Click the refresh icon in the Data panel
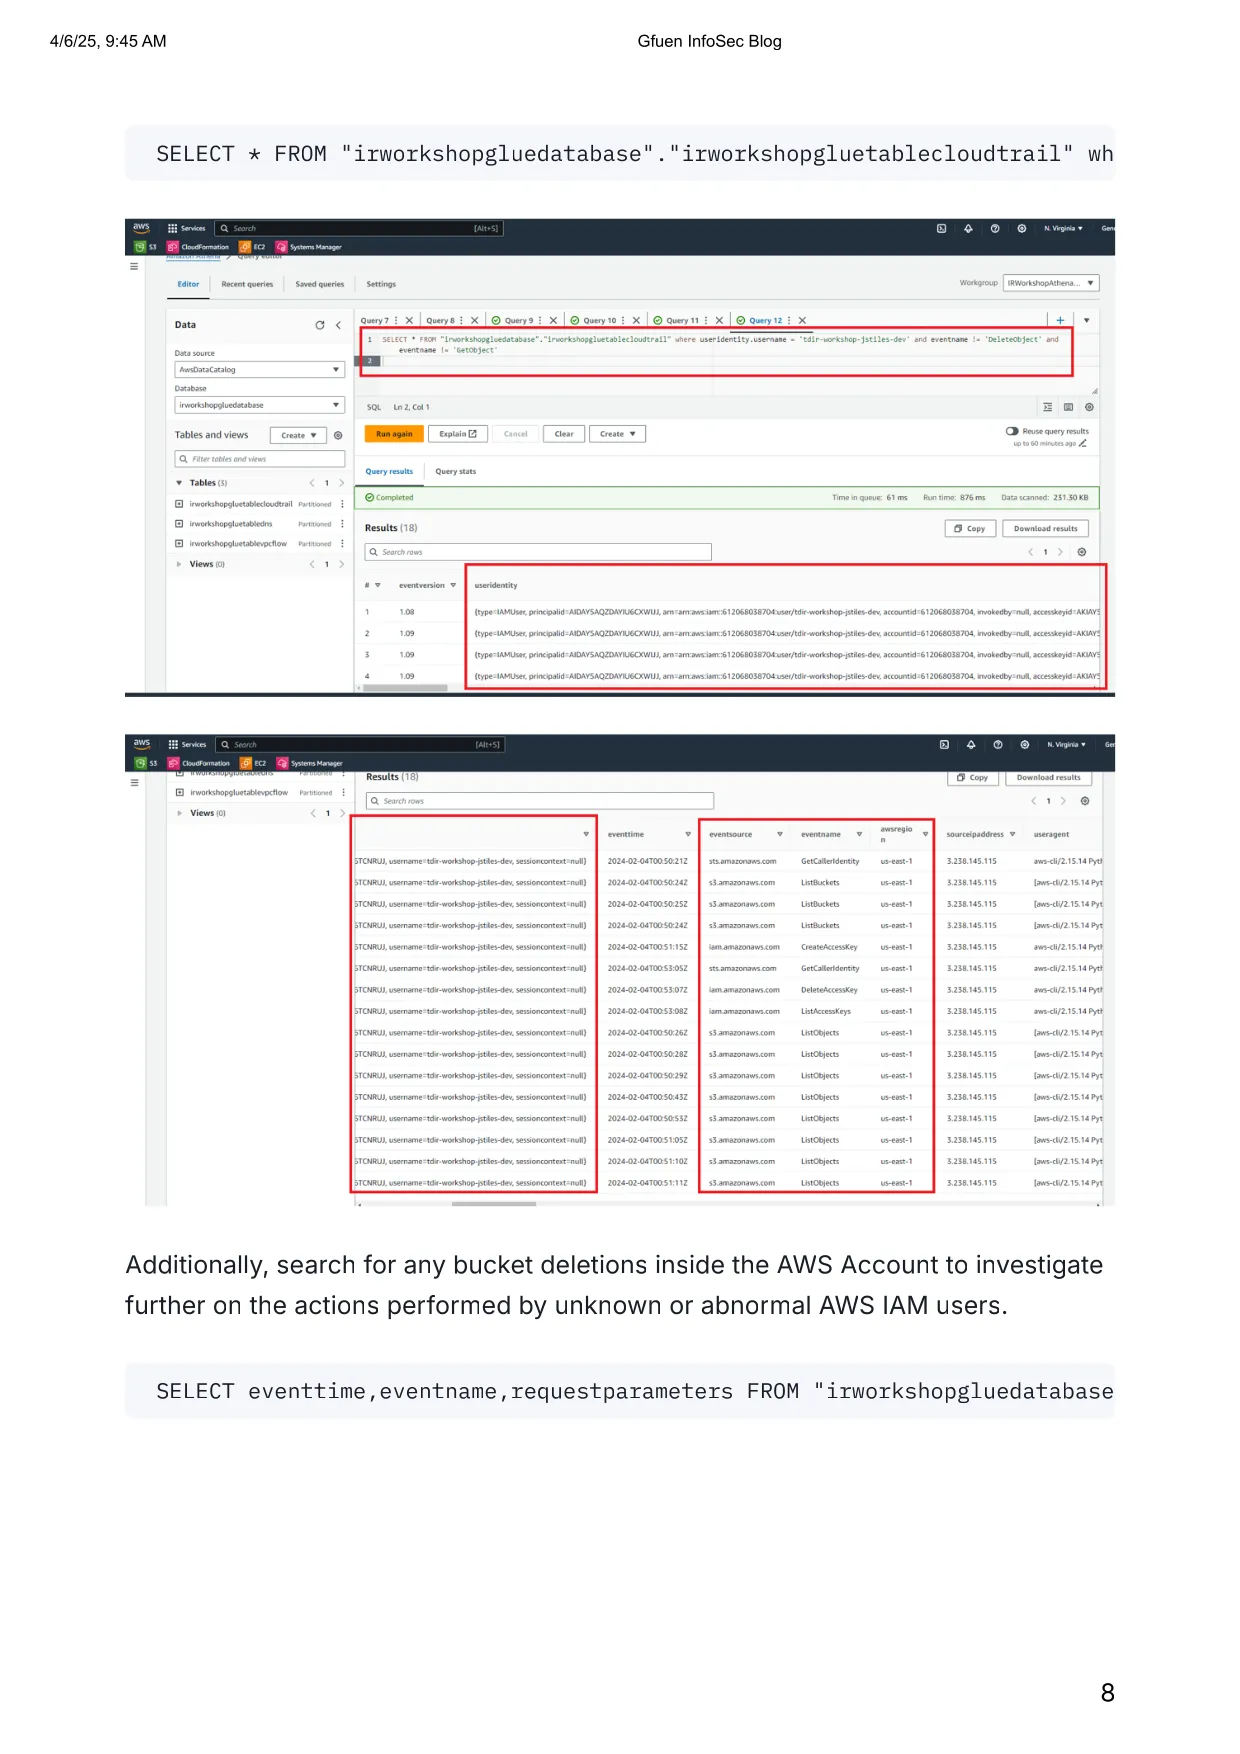Image resolution: width=1240 pixels, height=1754 pixels. click(x=320, y=325)
